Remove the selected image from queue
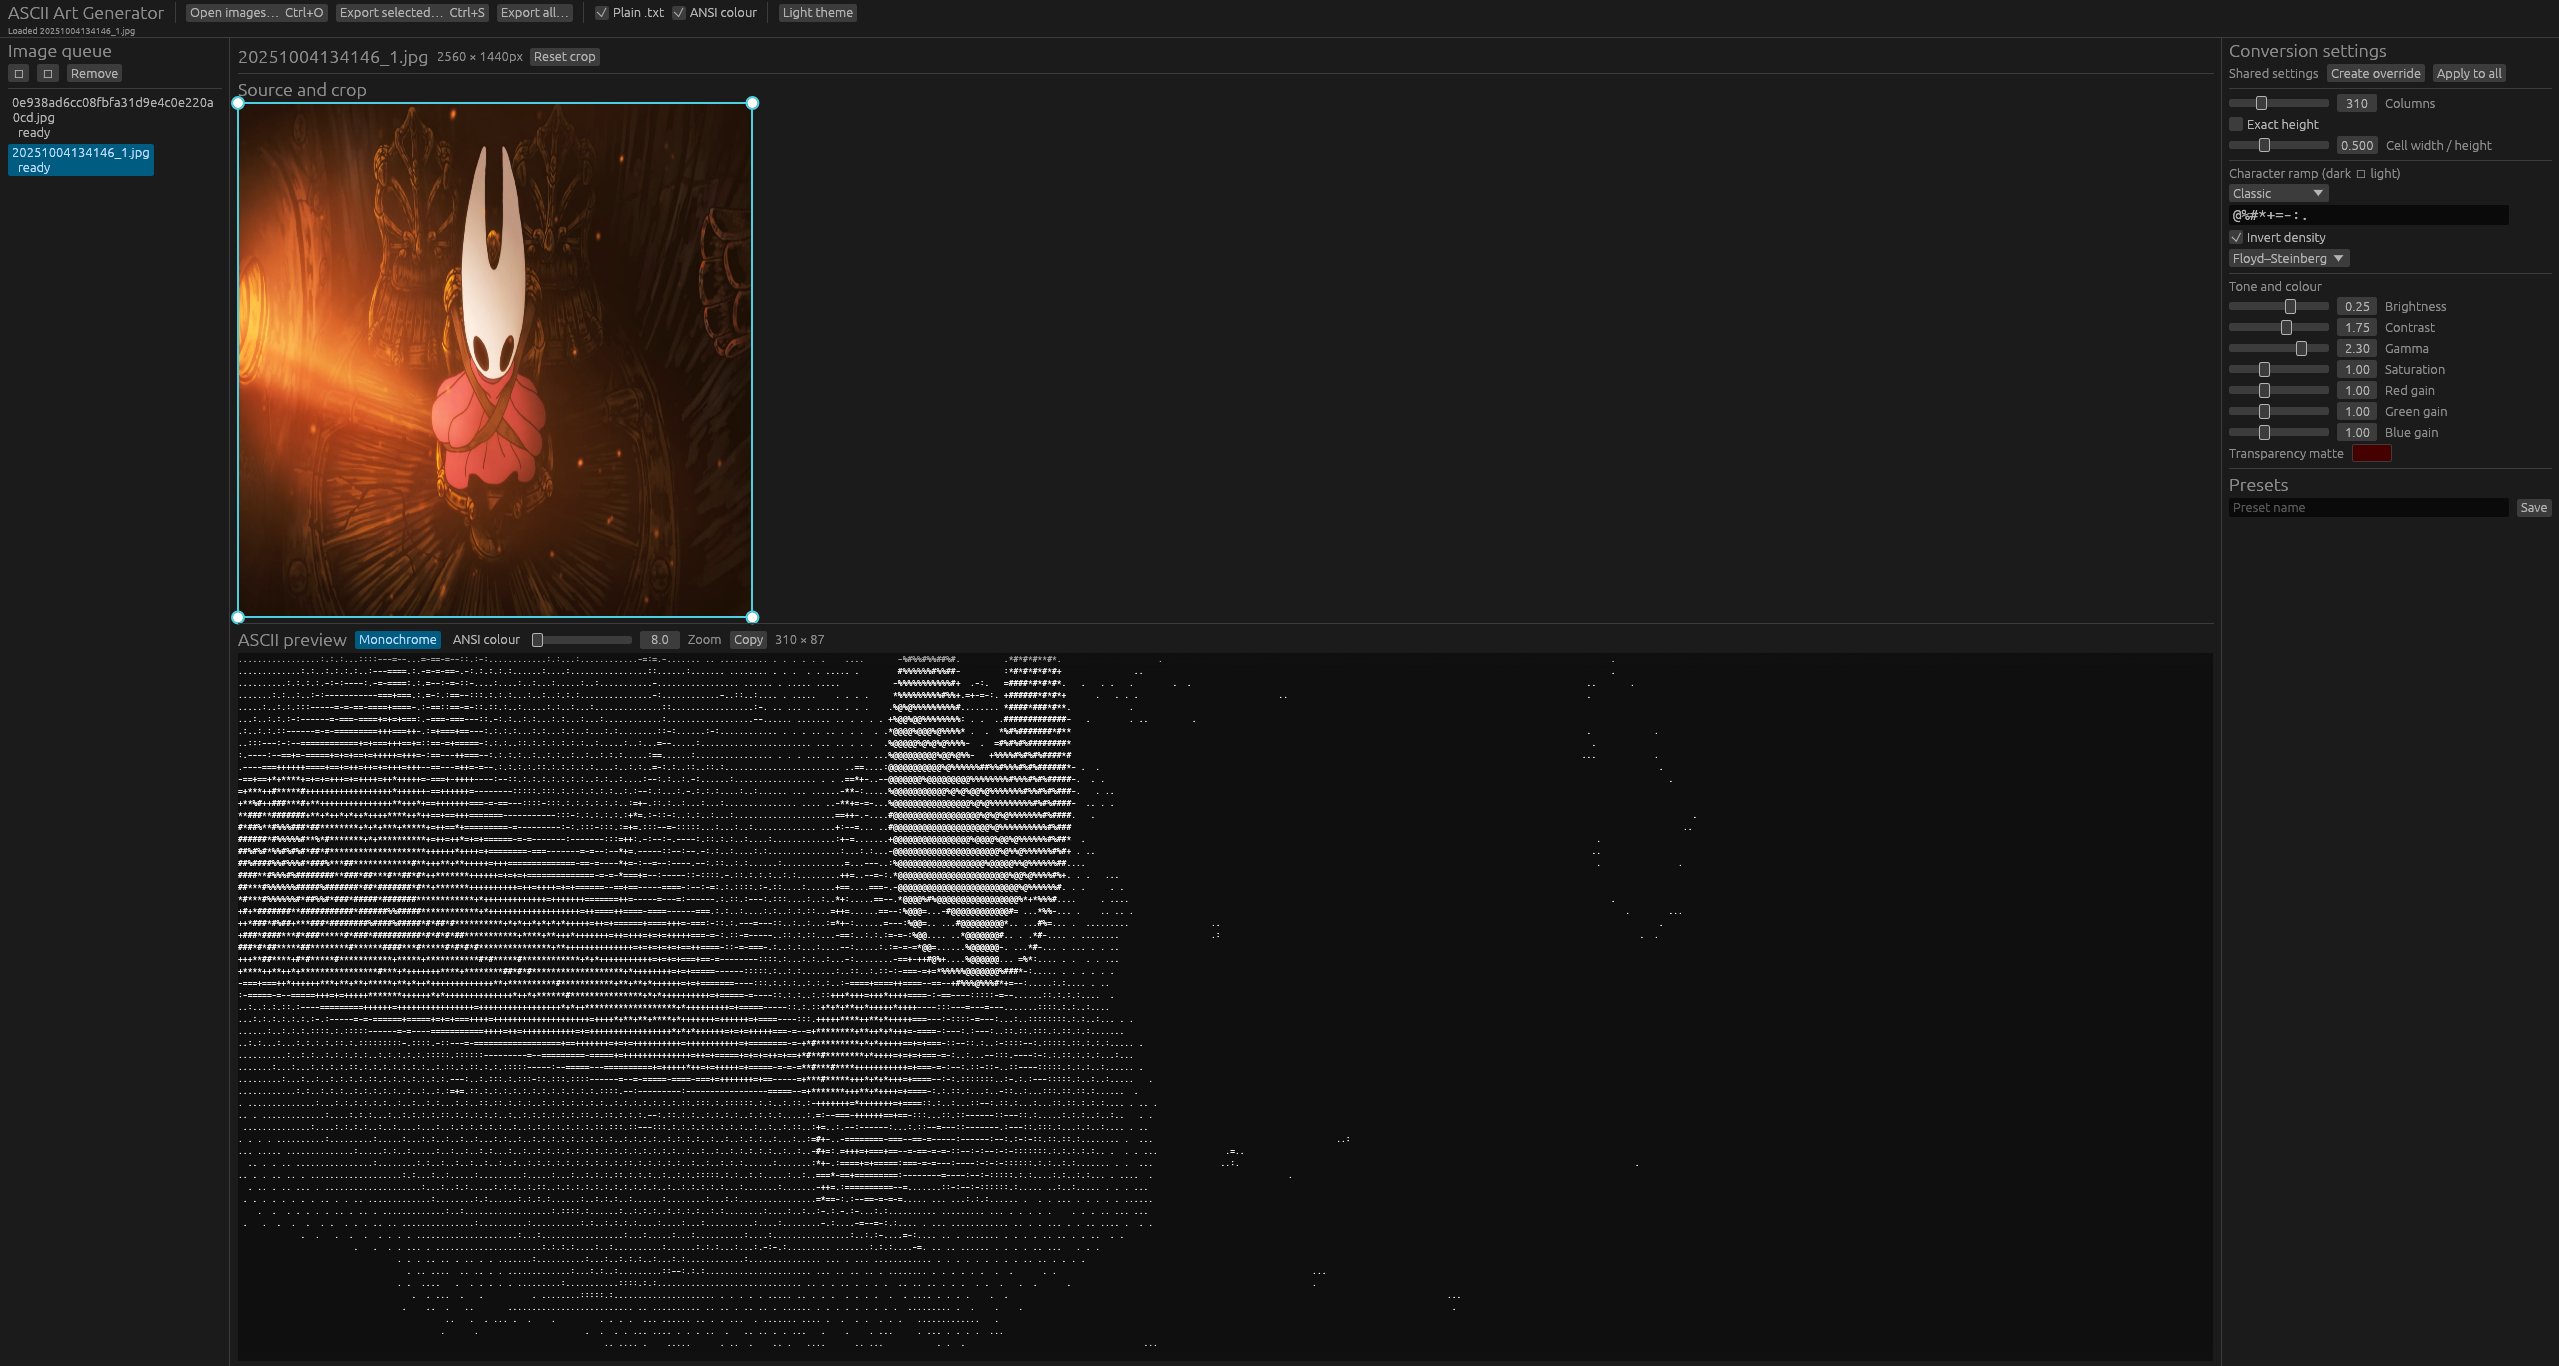The height and width of the screenshot is (1366, 2559). [x=94, y=74]
